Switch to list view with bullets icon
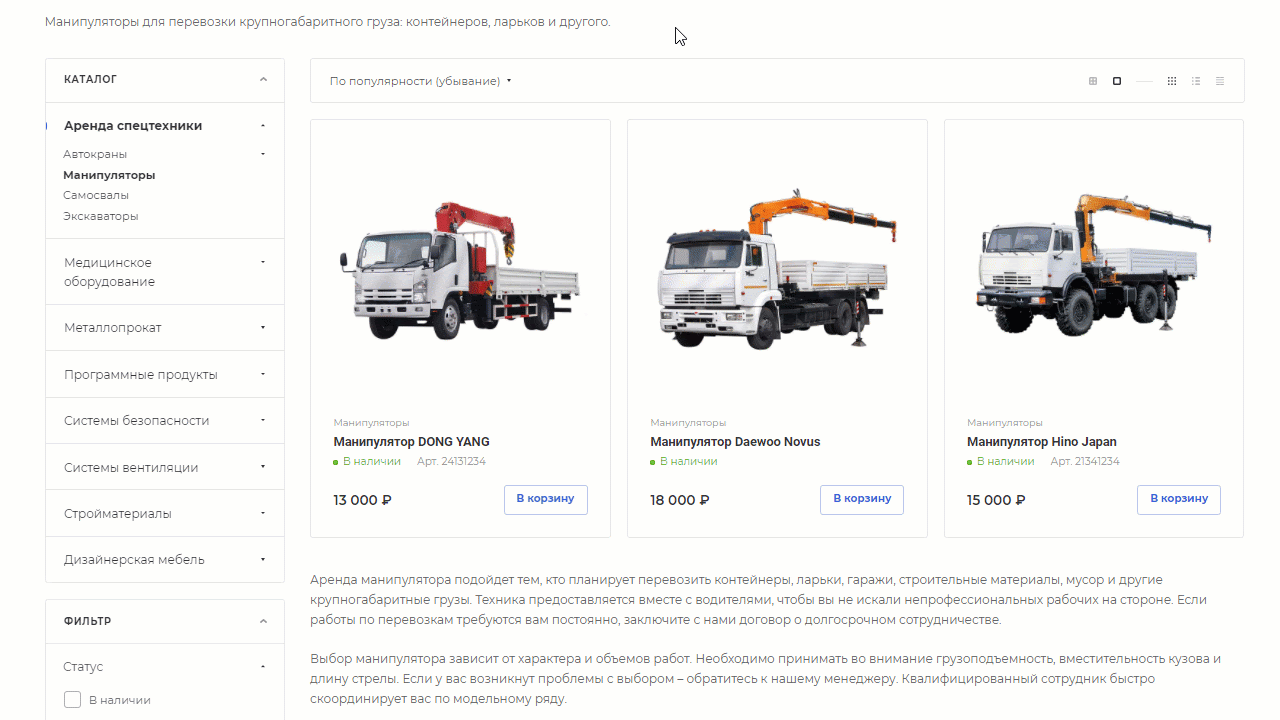The width and height of the screenshot is (1280, 720). click(1196, 81)
